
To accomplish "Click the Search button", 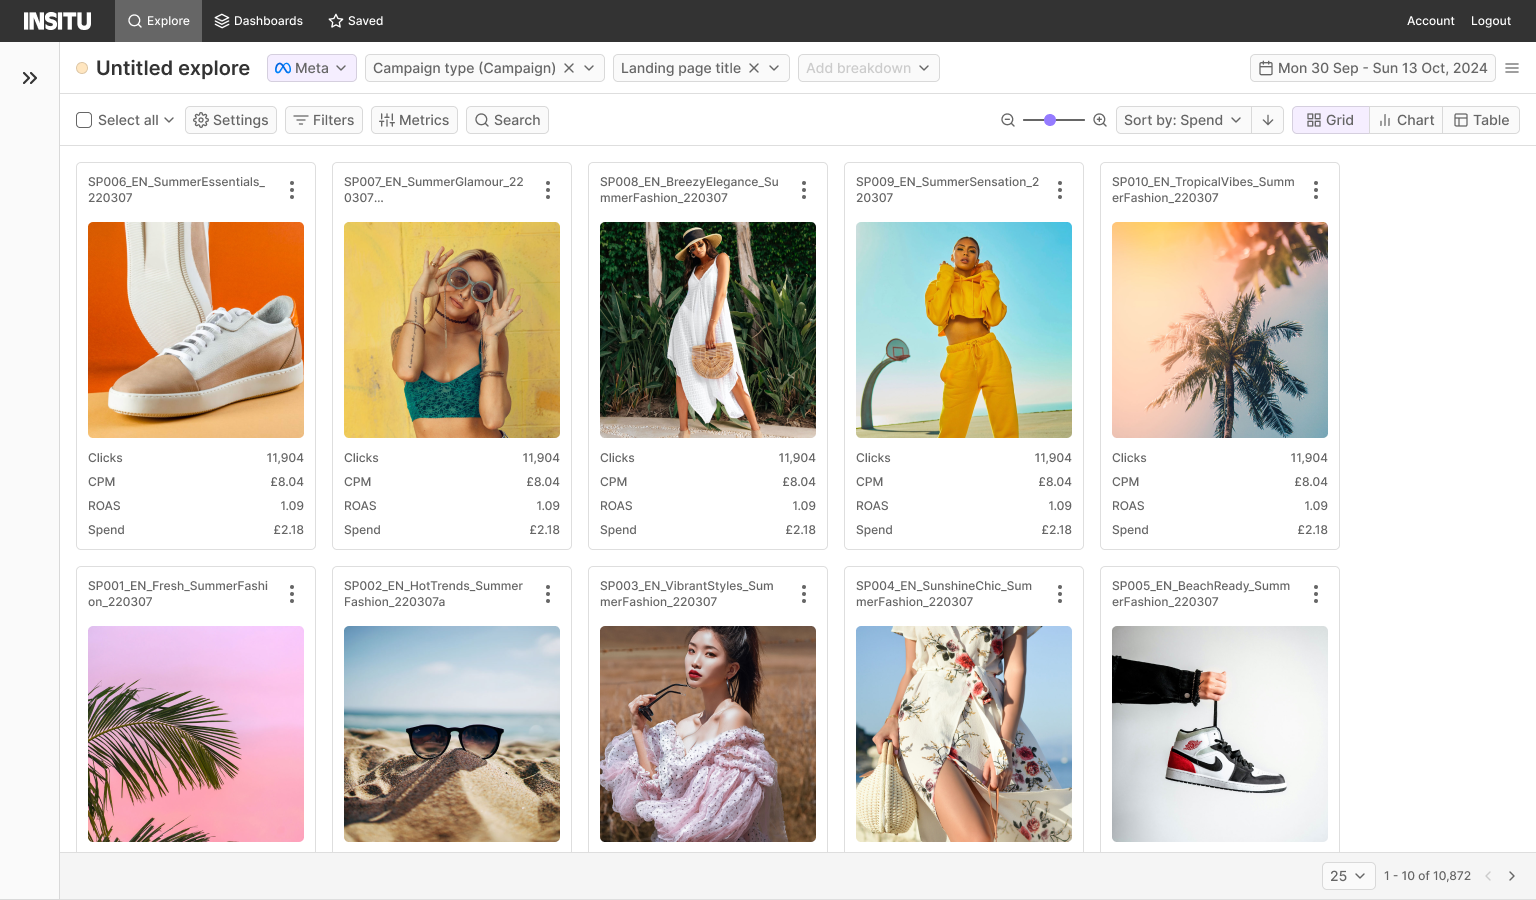I will coord(507,120).
